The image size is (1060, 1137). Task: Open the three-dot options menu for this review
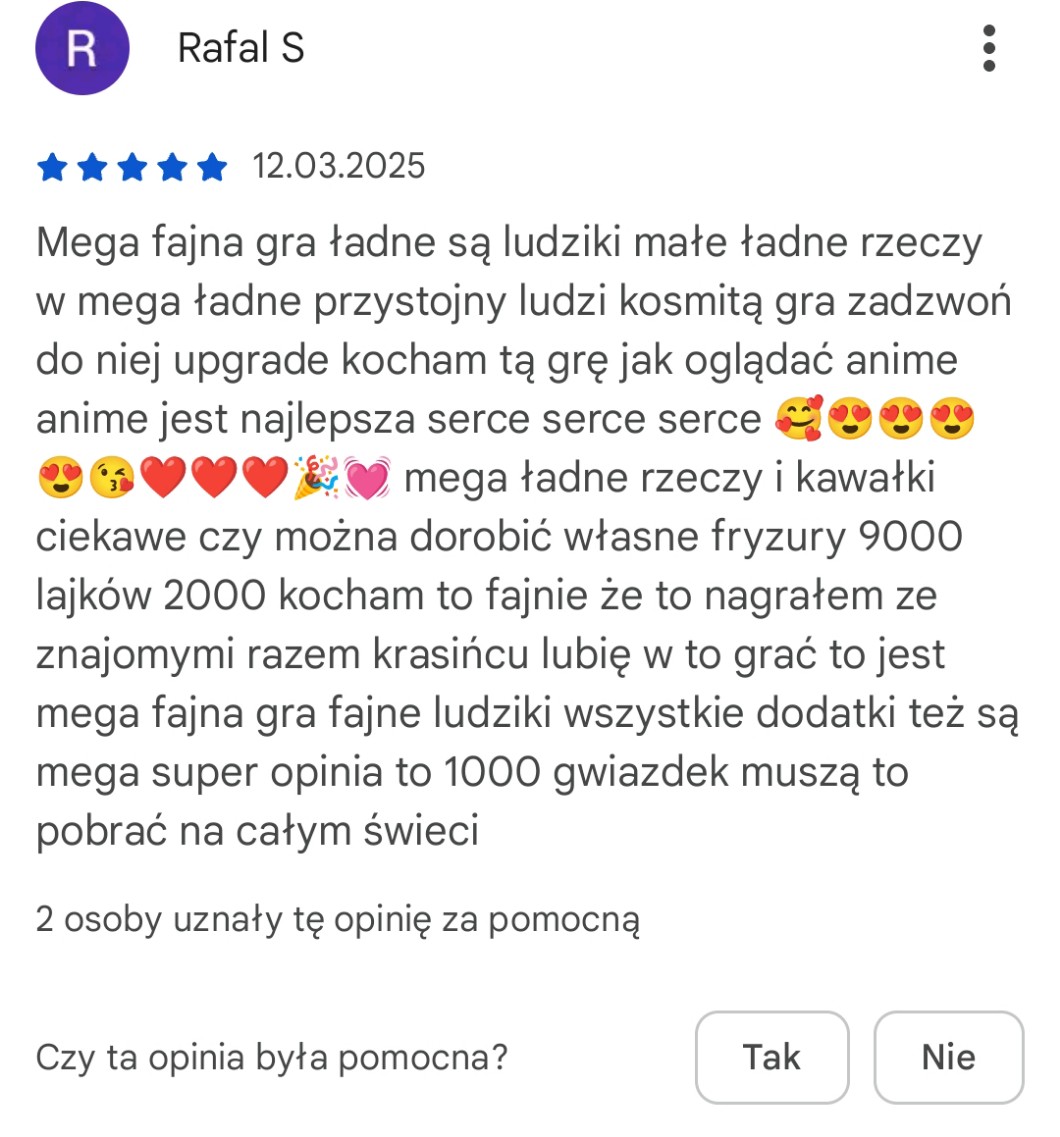988,49
